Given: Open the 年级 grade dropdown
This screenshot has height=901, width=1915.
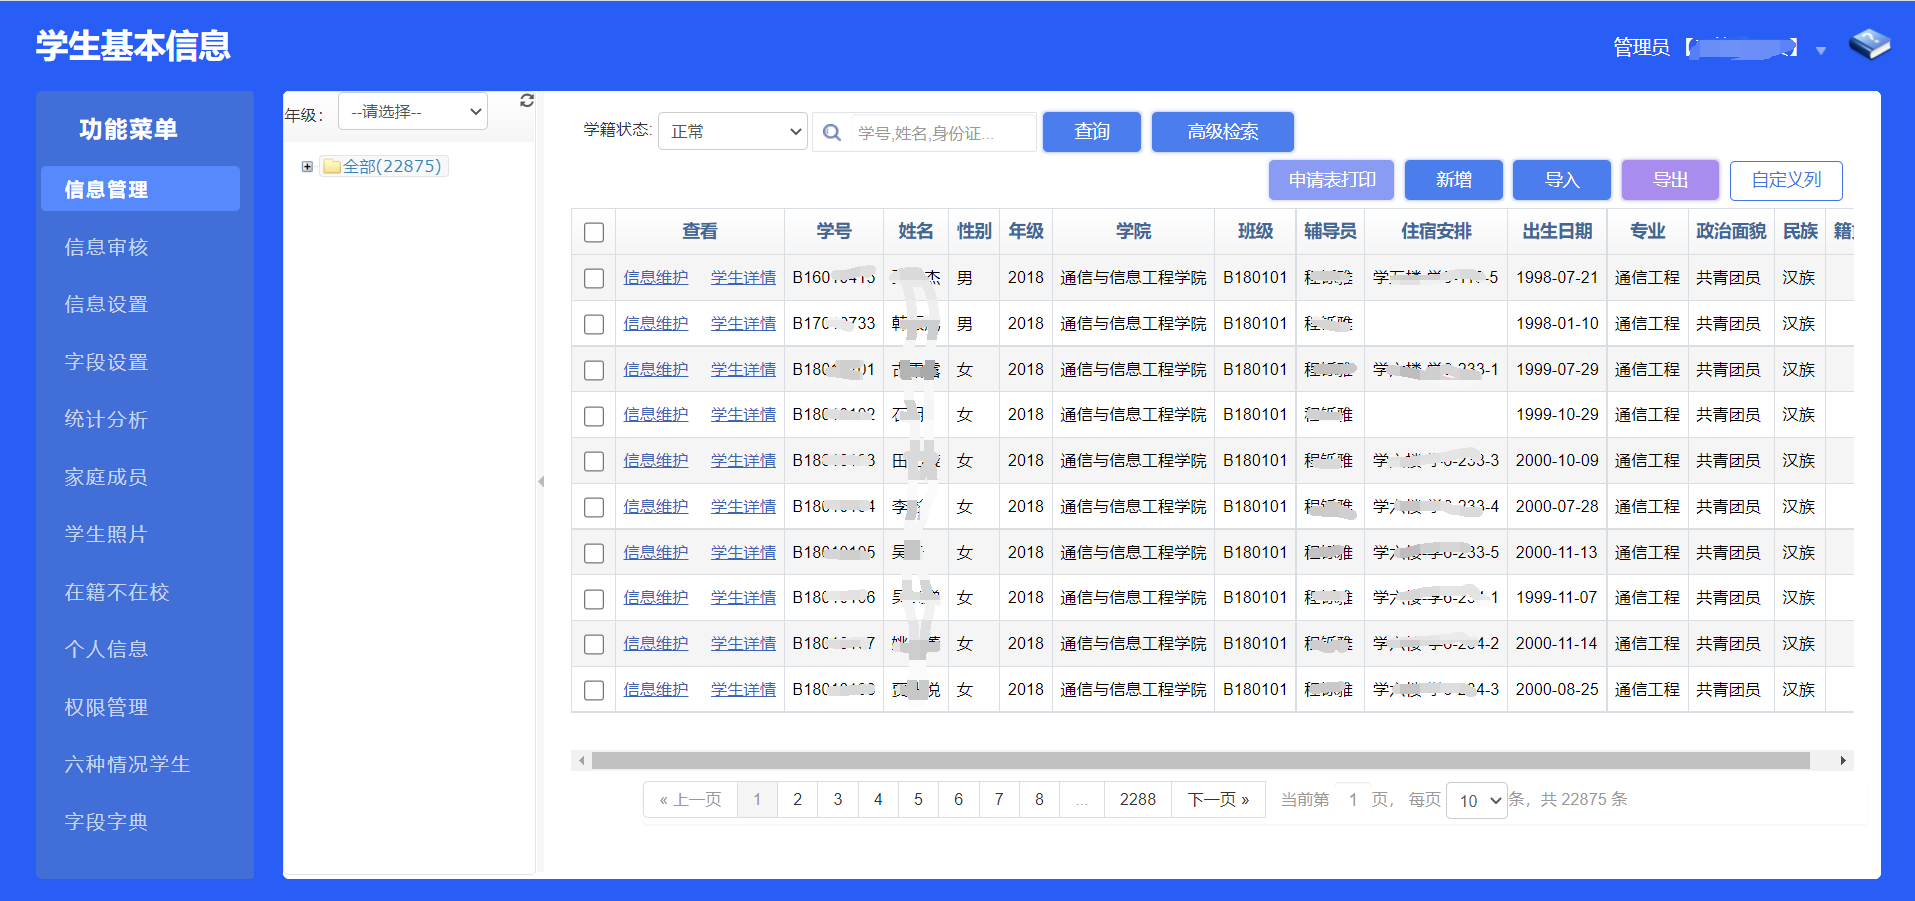Looking at the screenshot, I should (412, 111).
